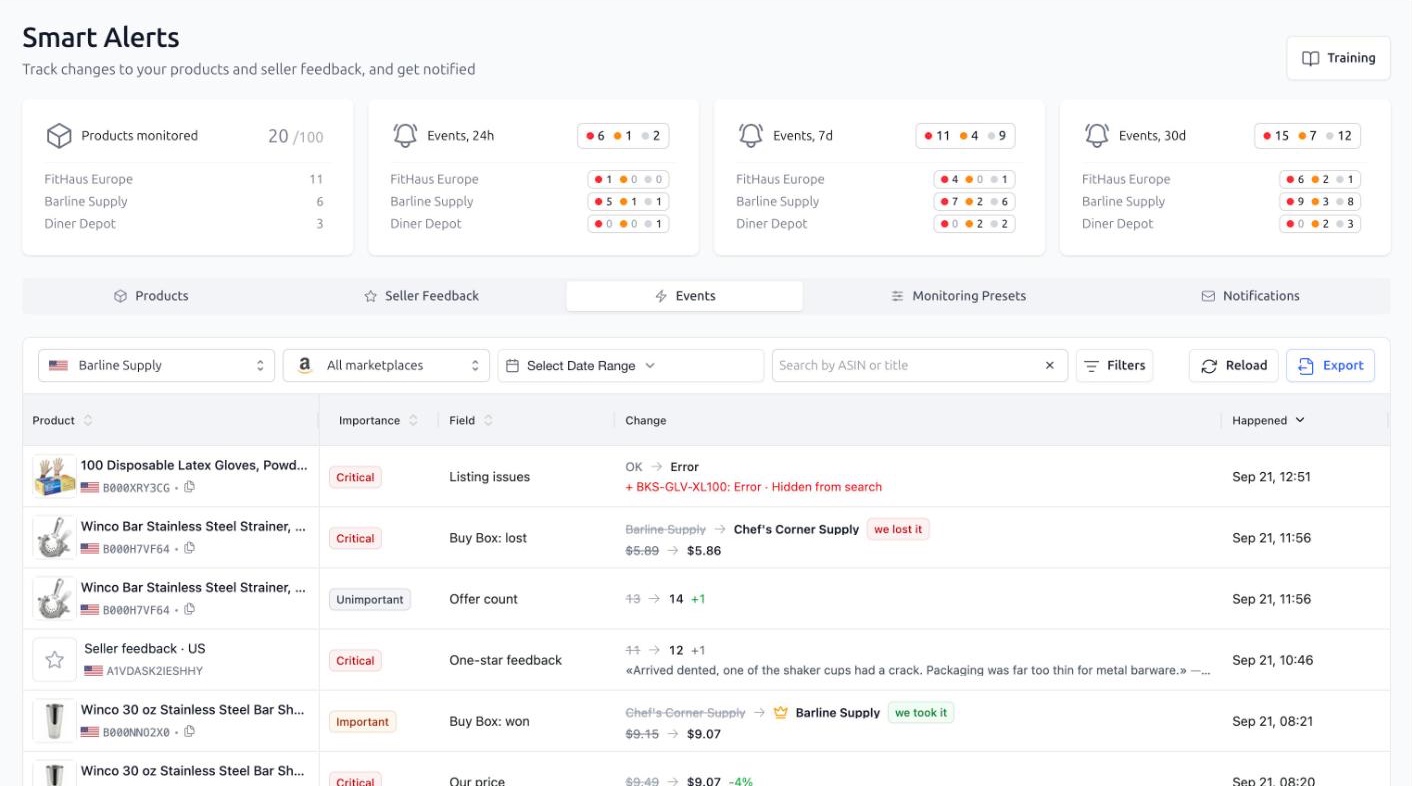Switch to the Products tab
The image size is (1412, 786).
pyautogui.click(x=151, y=296)
